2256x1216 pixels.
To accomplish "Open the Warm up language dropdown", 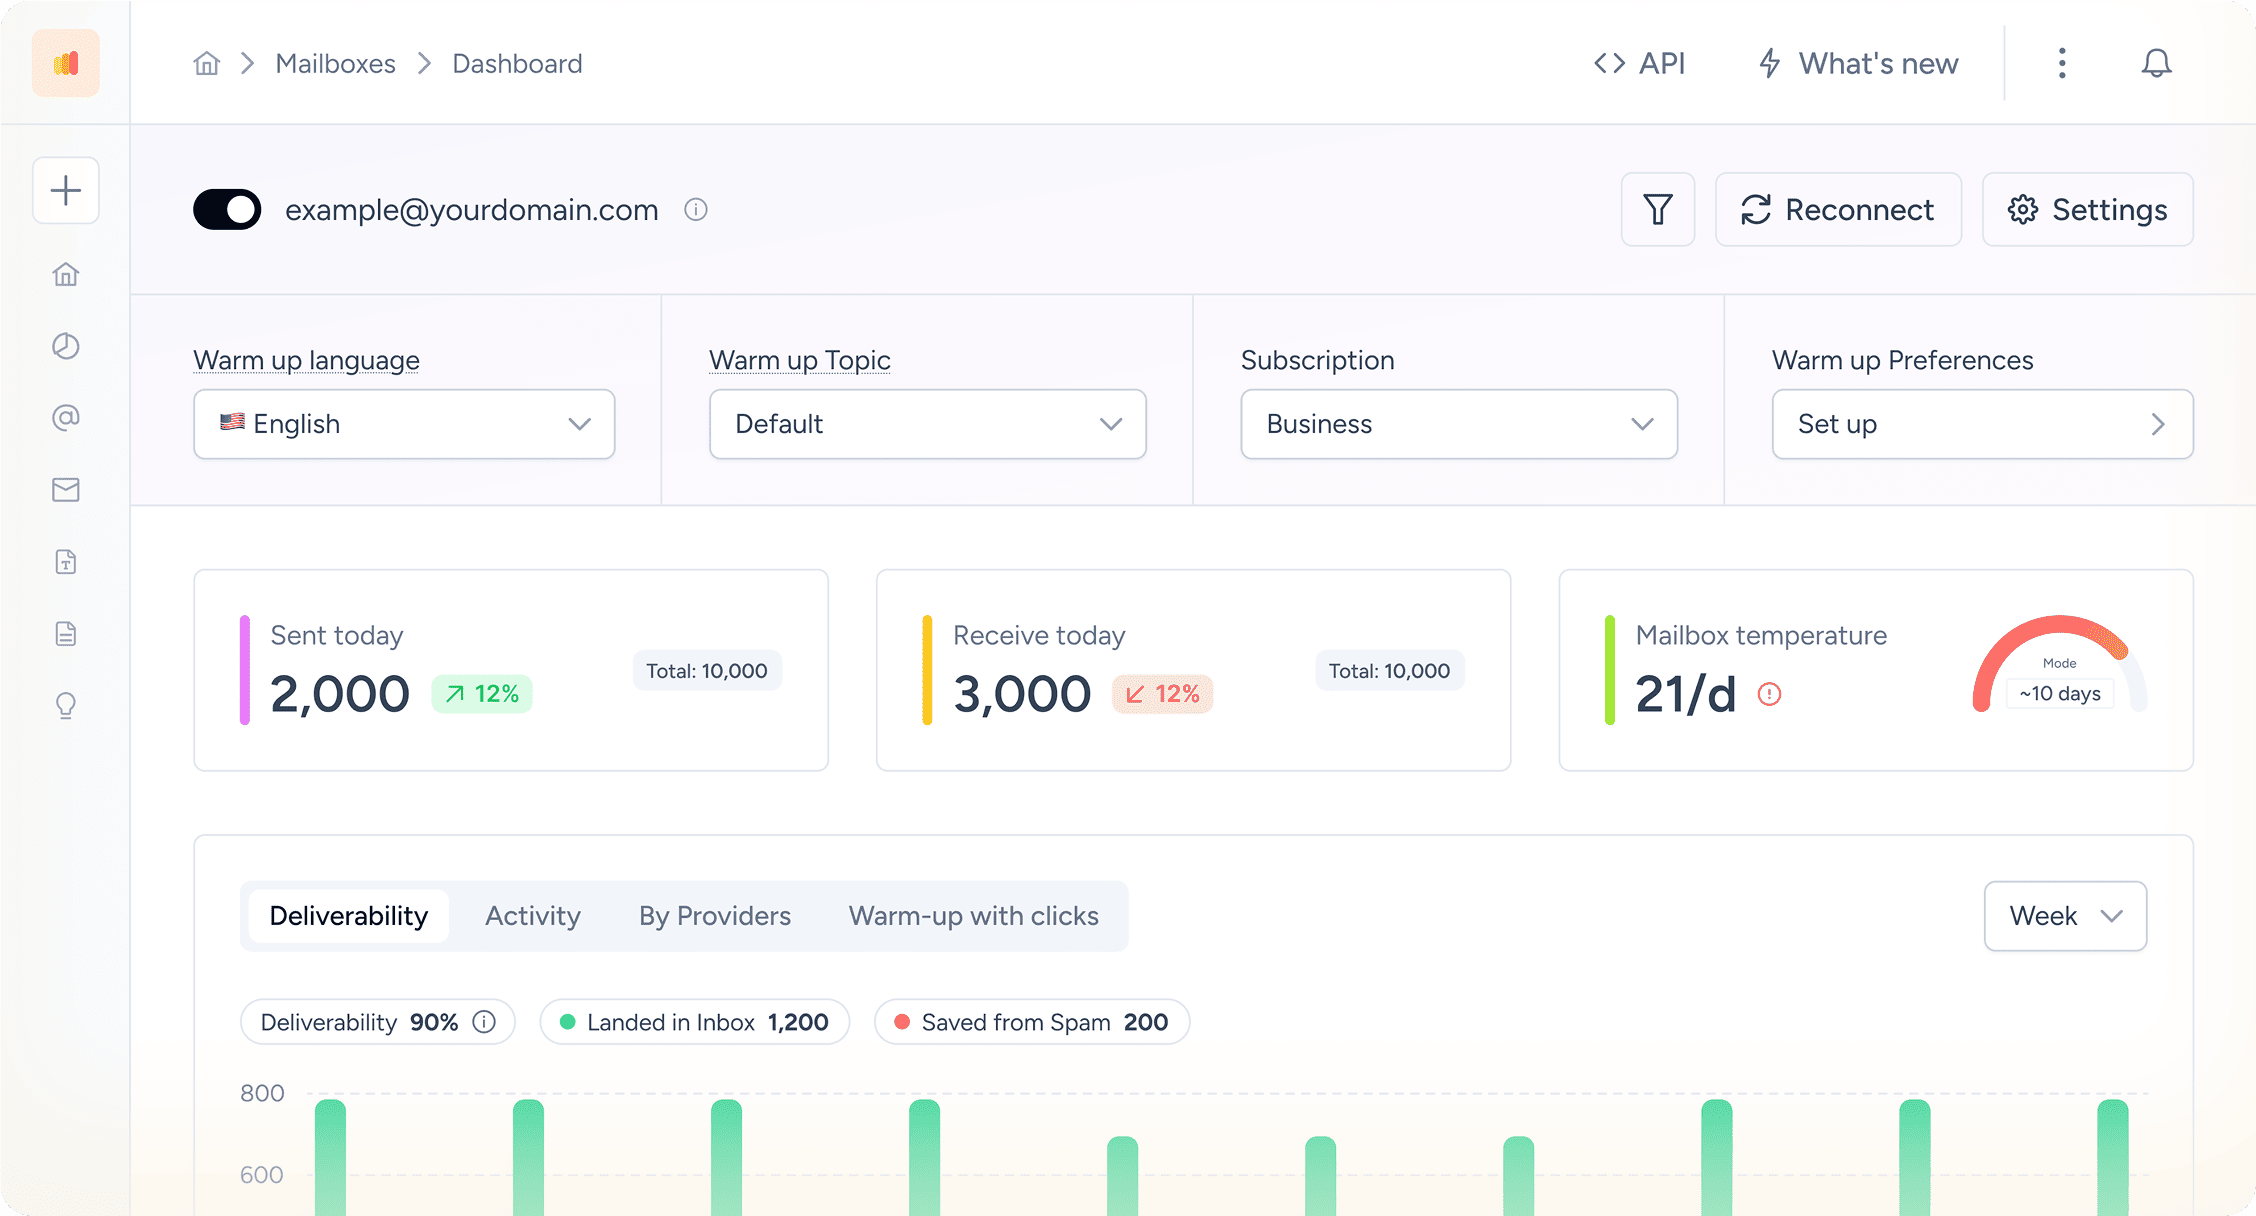I will click(x=404, y=424).
